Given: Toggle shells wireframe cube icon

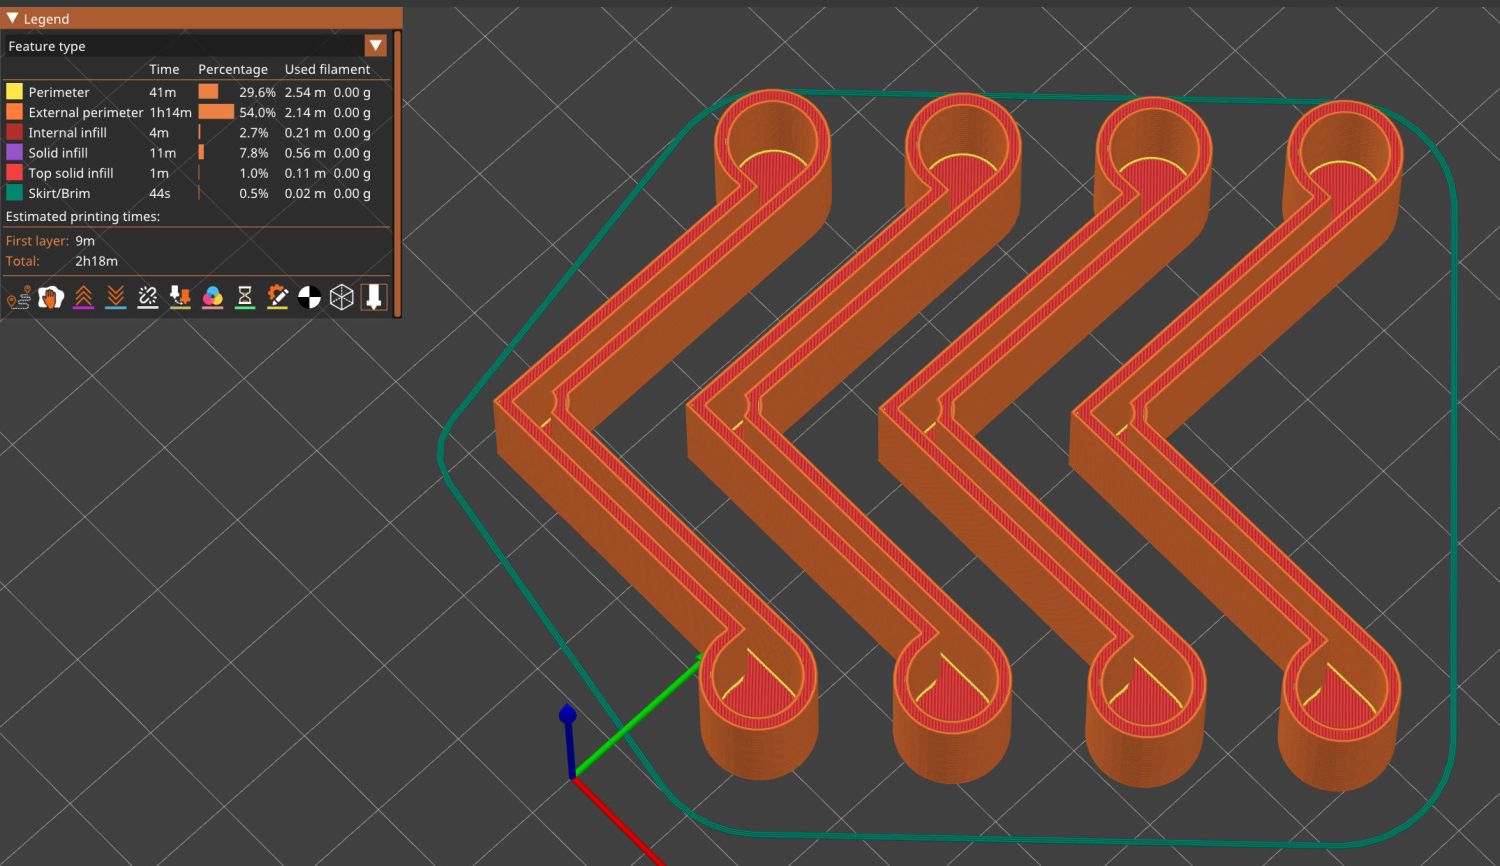Looking at the screenshot, I should point(342,297).
